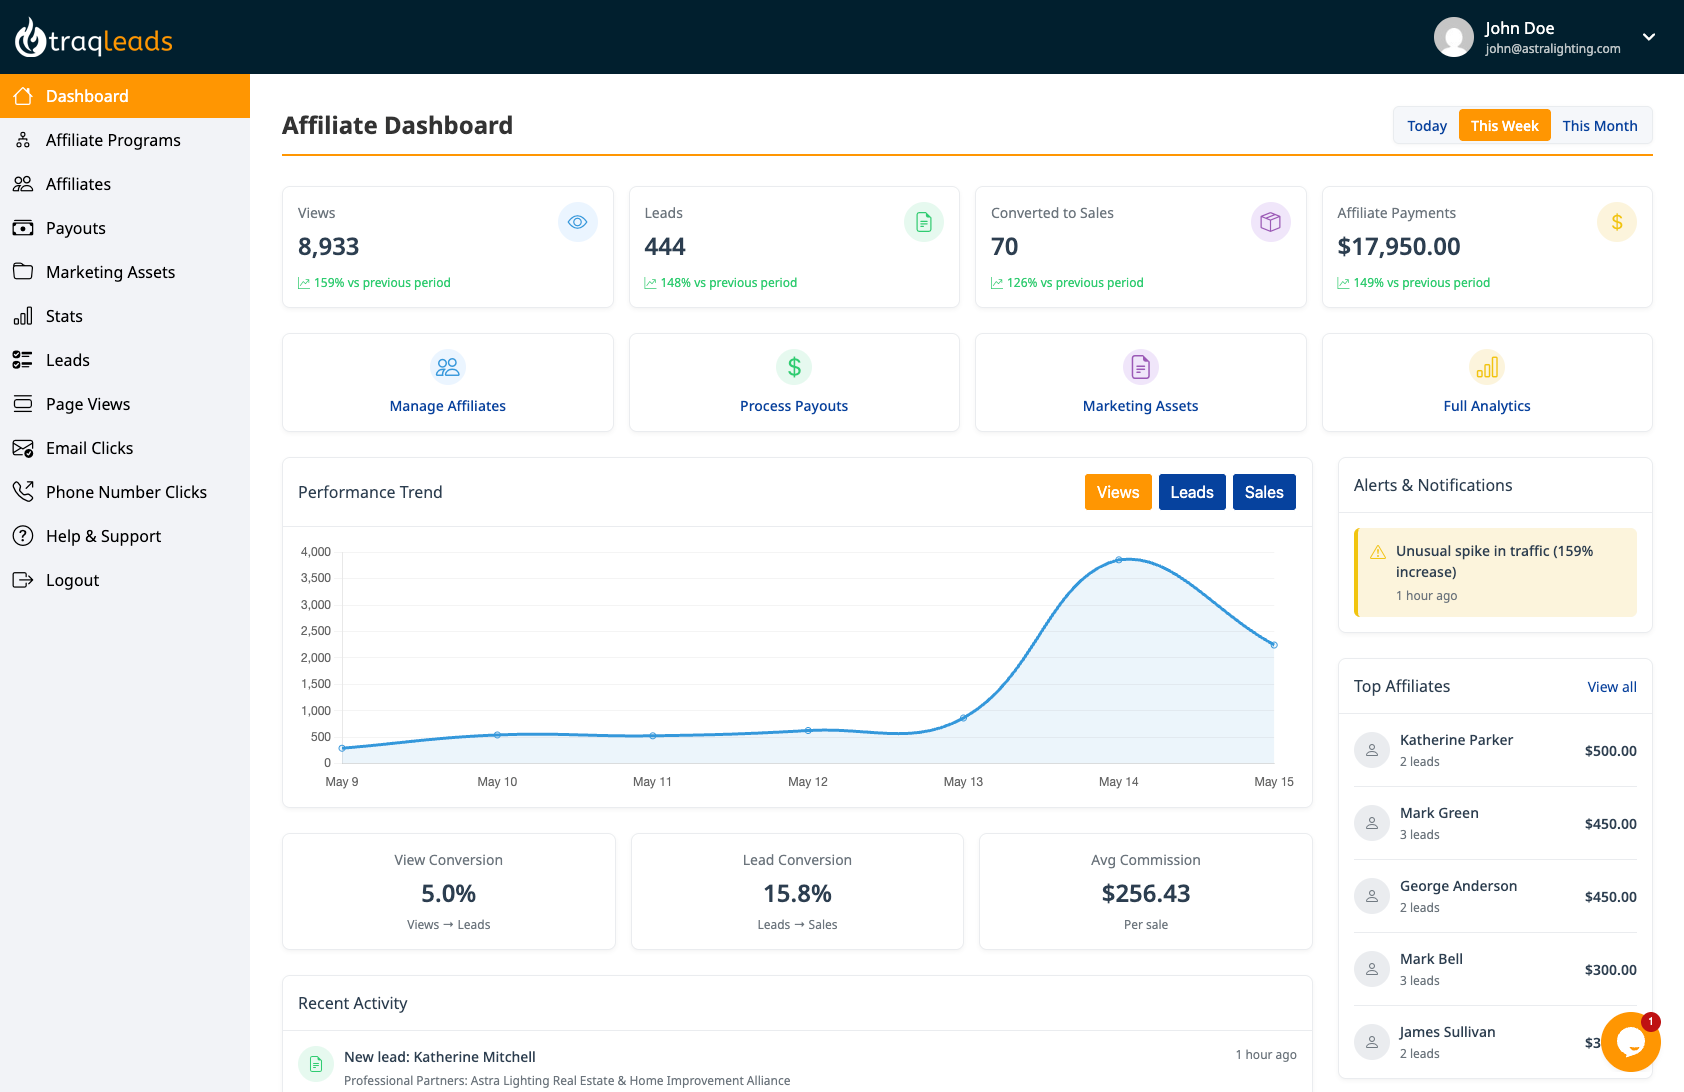Click the Page Views sidebar icon
The image size is (1684, 1092).
pos(22,404)
